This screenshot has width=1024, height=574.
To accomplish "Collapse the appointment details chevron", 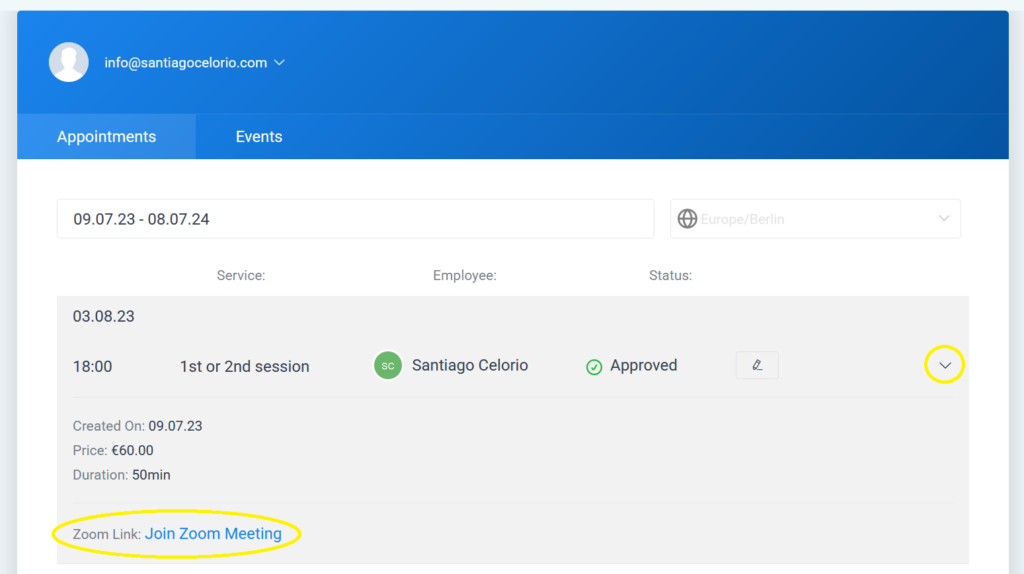I will click(x=945, y=365).
